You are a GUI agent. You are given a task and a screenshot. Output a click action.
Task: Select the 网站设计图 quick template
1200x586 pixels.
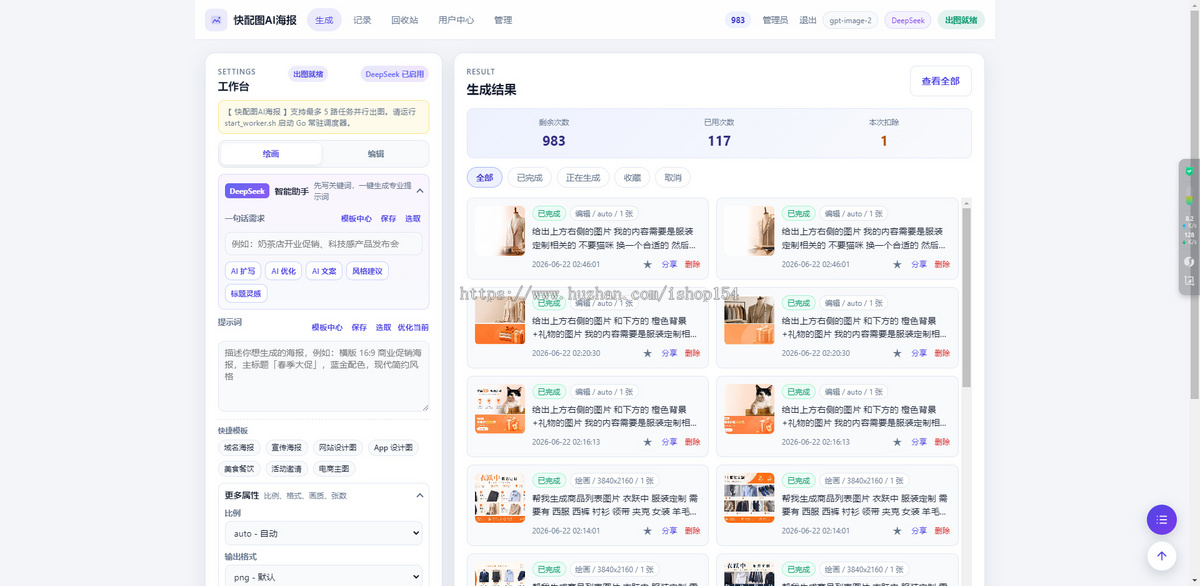point(337,448)
